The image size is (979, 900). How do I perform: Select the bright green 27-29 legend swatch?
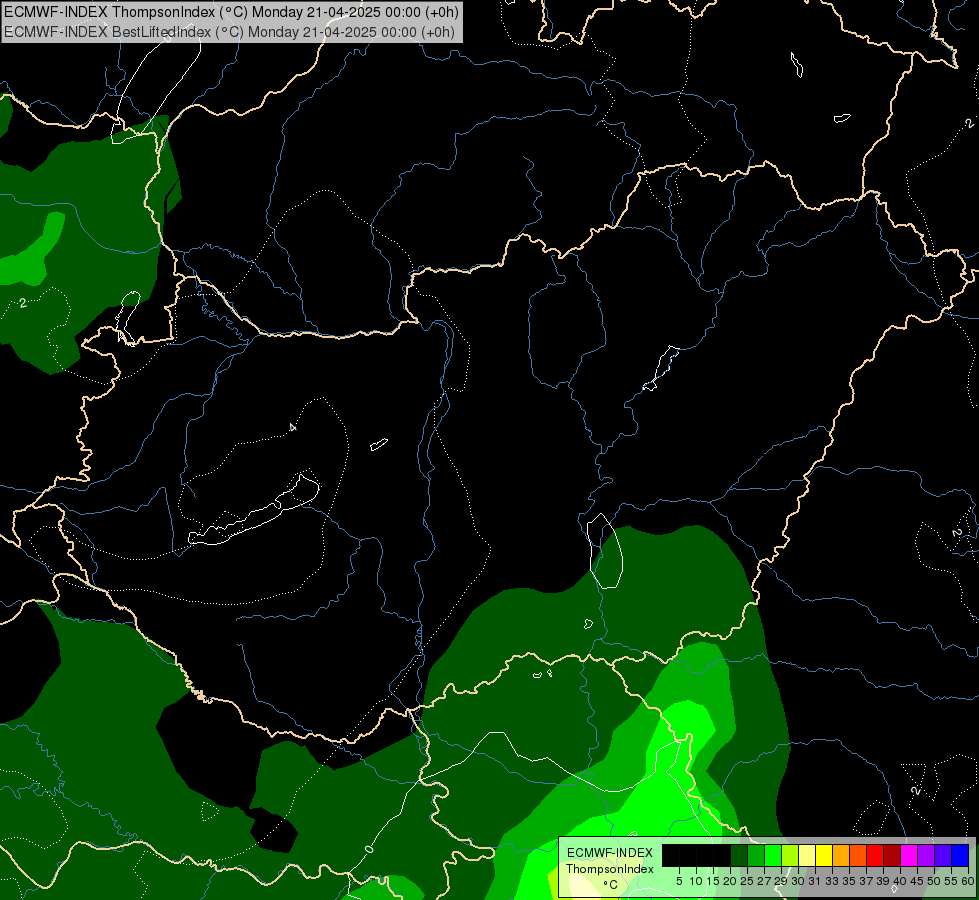773,855
